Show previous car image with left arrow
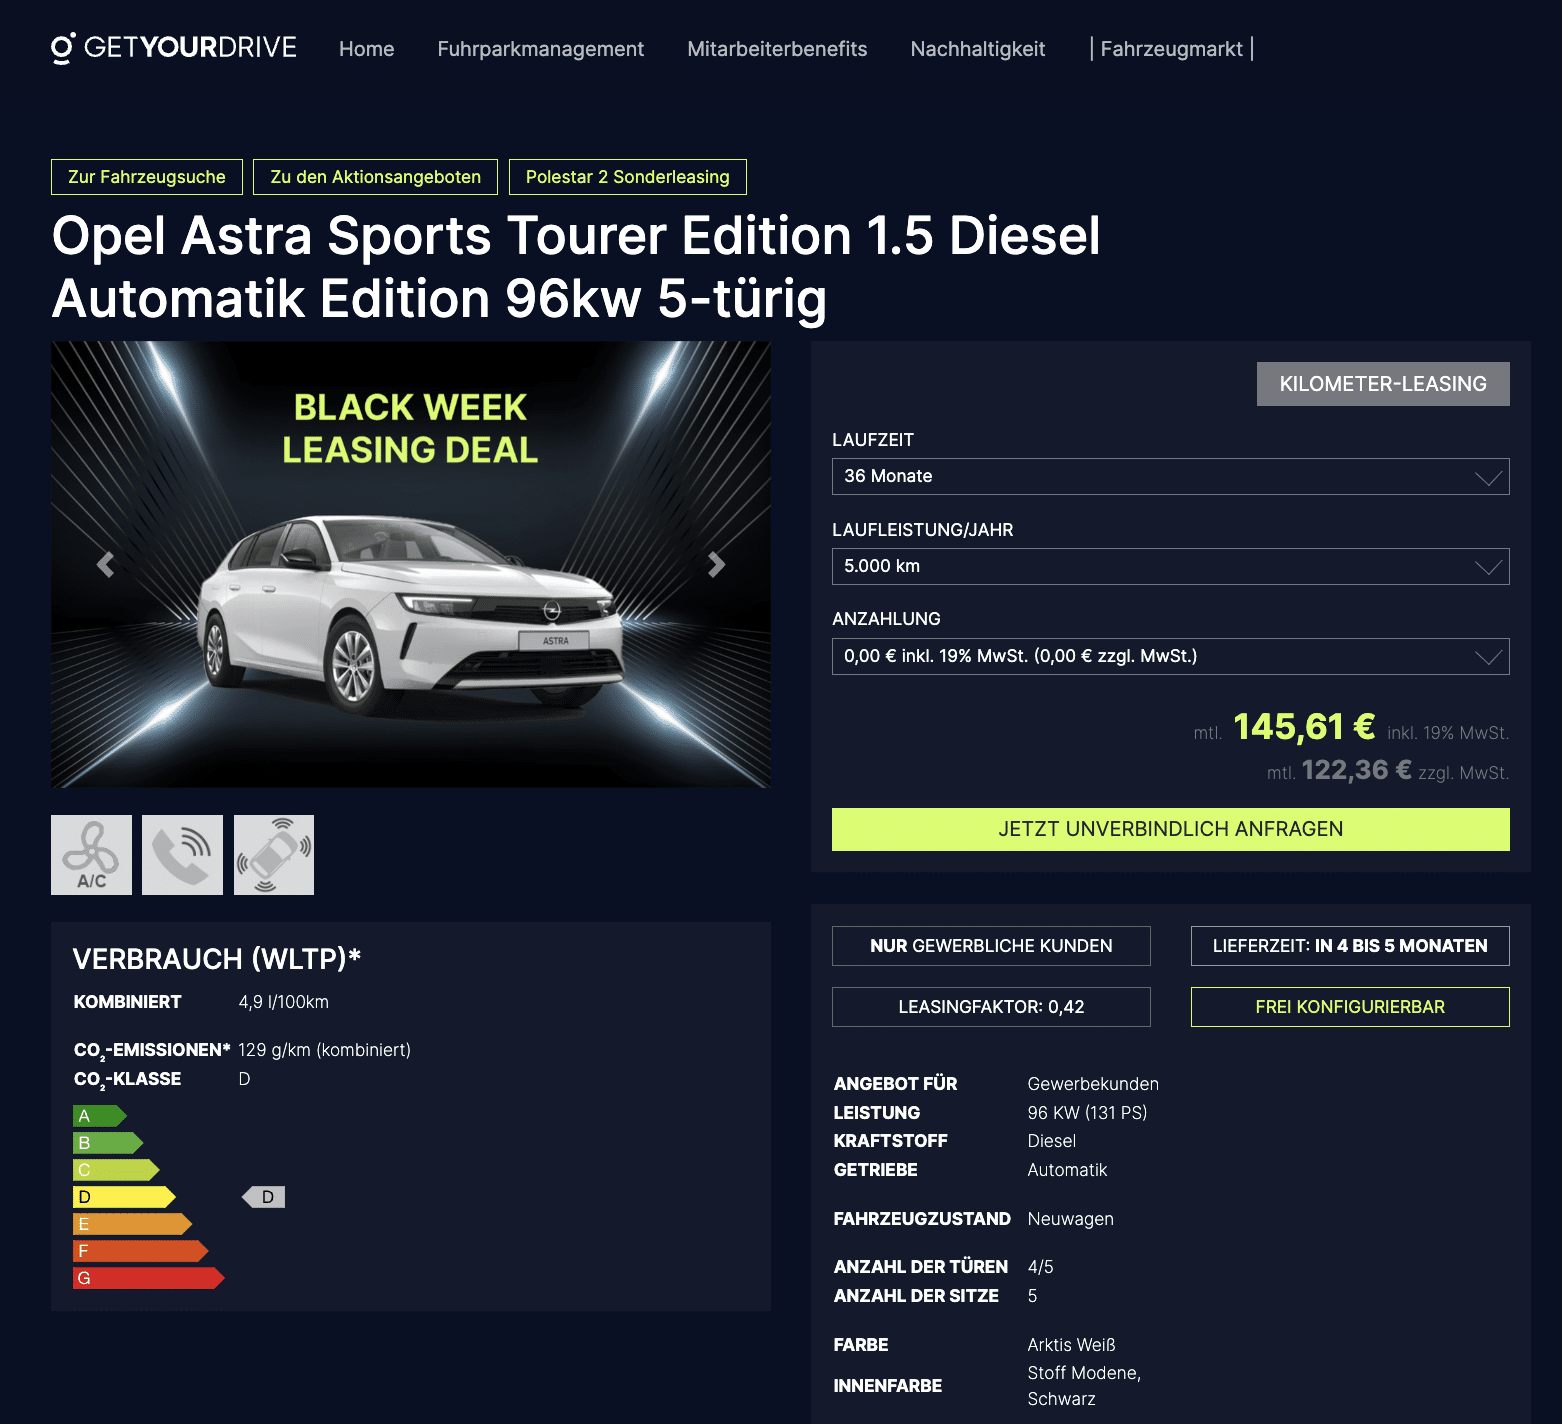This screenshot has width=1562, height=1424. click(x=105, y=565)
